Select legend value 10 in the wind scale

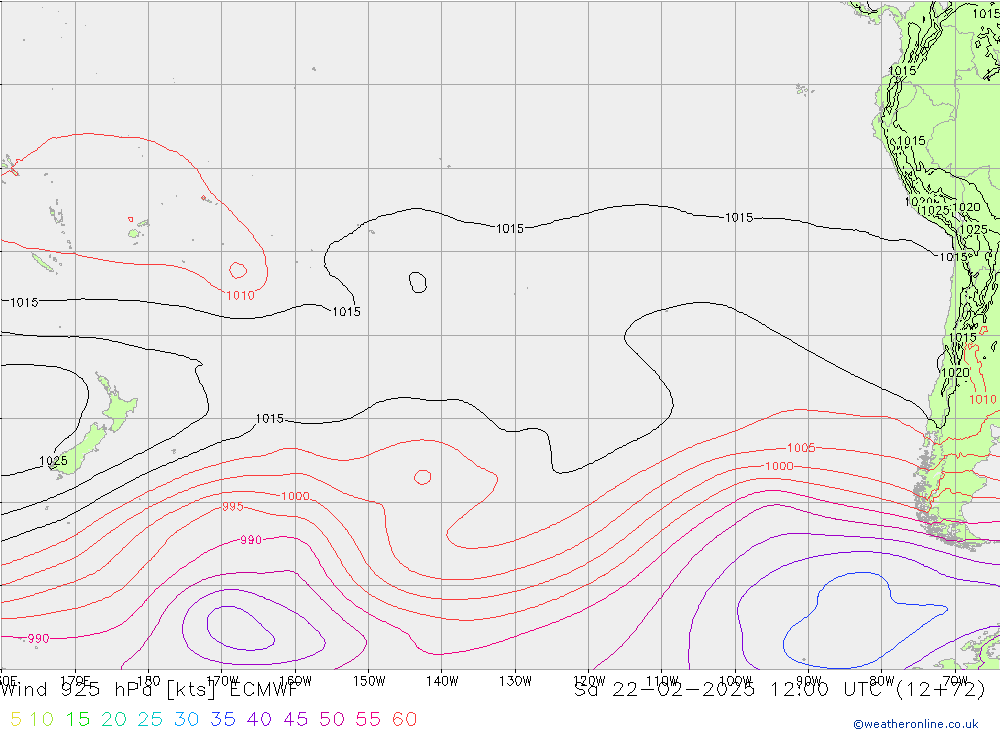coord(41,720)
